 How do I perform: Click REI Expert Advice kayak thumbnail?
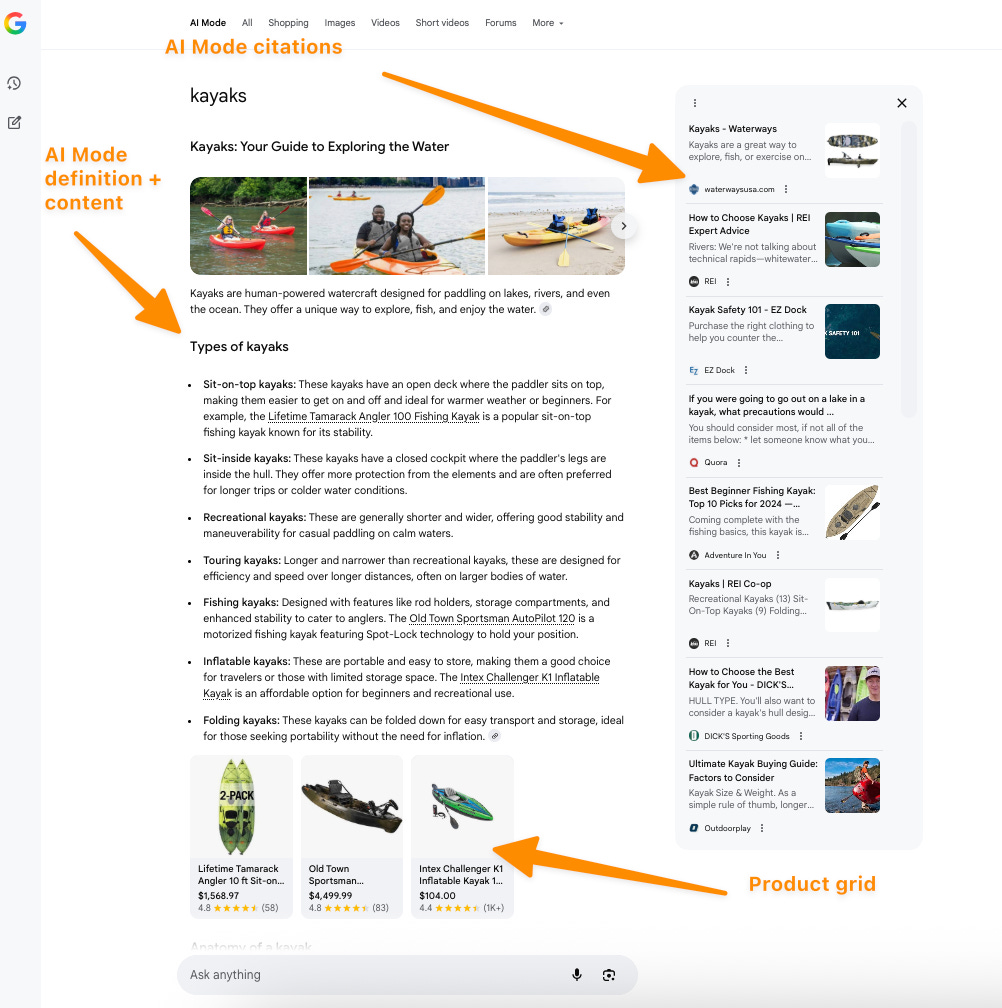(852, 239)
